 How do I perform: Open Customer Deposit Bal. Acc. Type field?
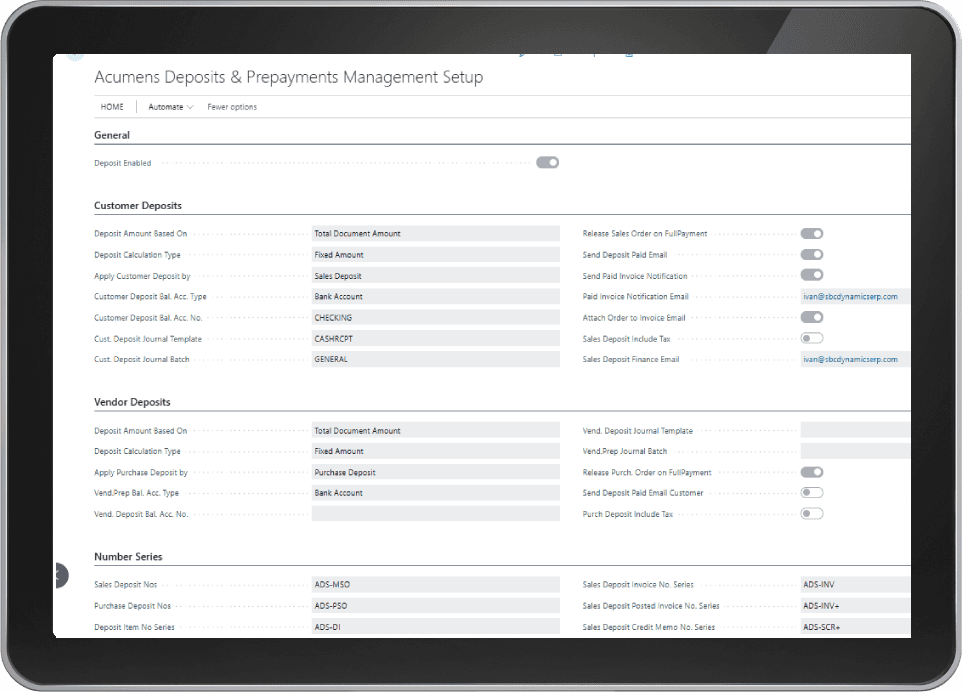[435, 297]
